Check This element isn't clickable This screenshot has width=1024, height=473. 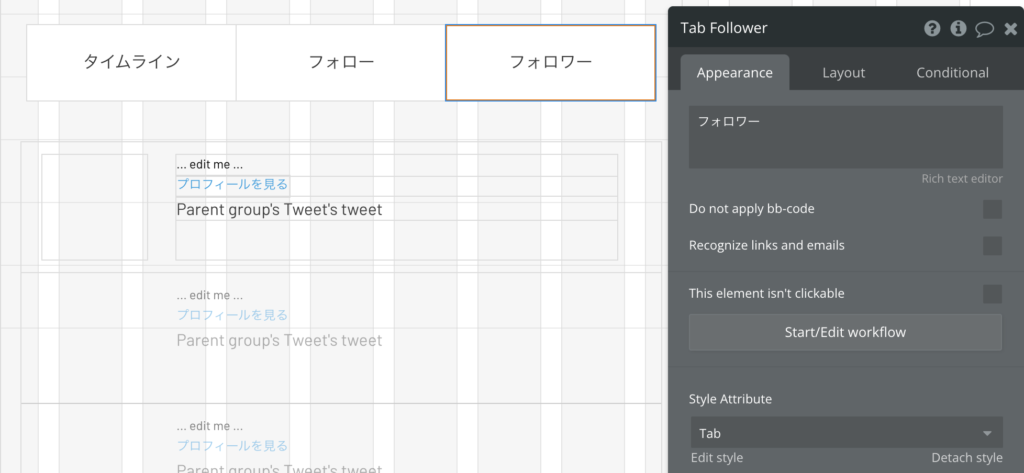pos(992,294)
